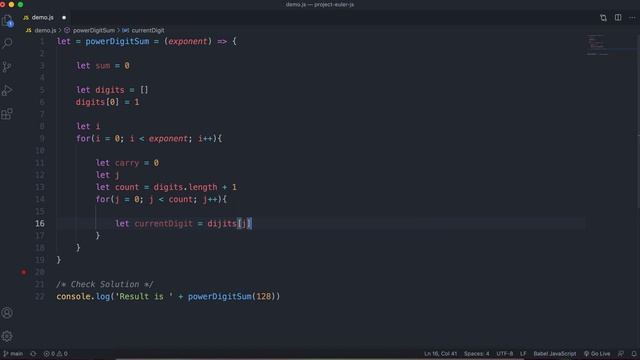
Task: Click the currentDigit variable on line 16
Action: point(163,224)
